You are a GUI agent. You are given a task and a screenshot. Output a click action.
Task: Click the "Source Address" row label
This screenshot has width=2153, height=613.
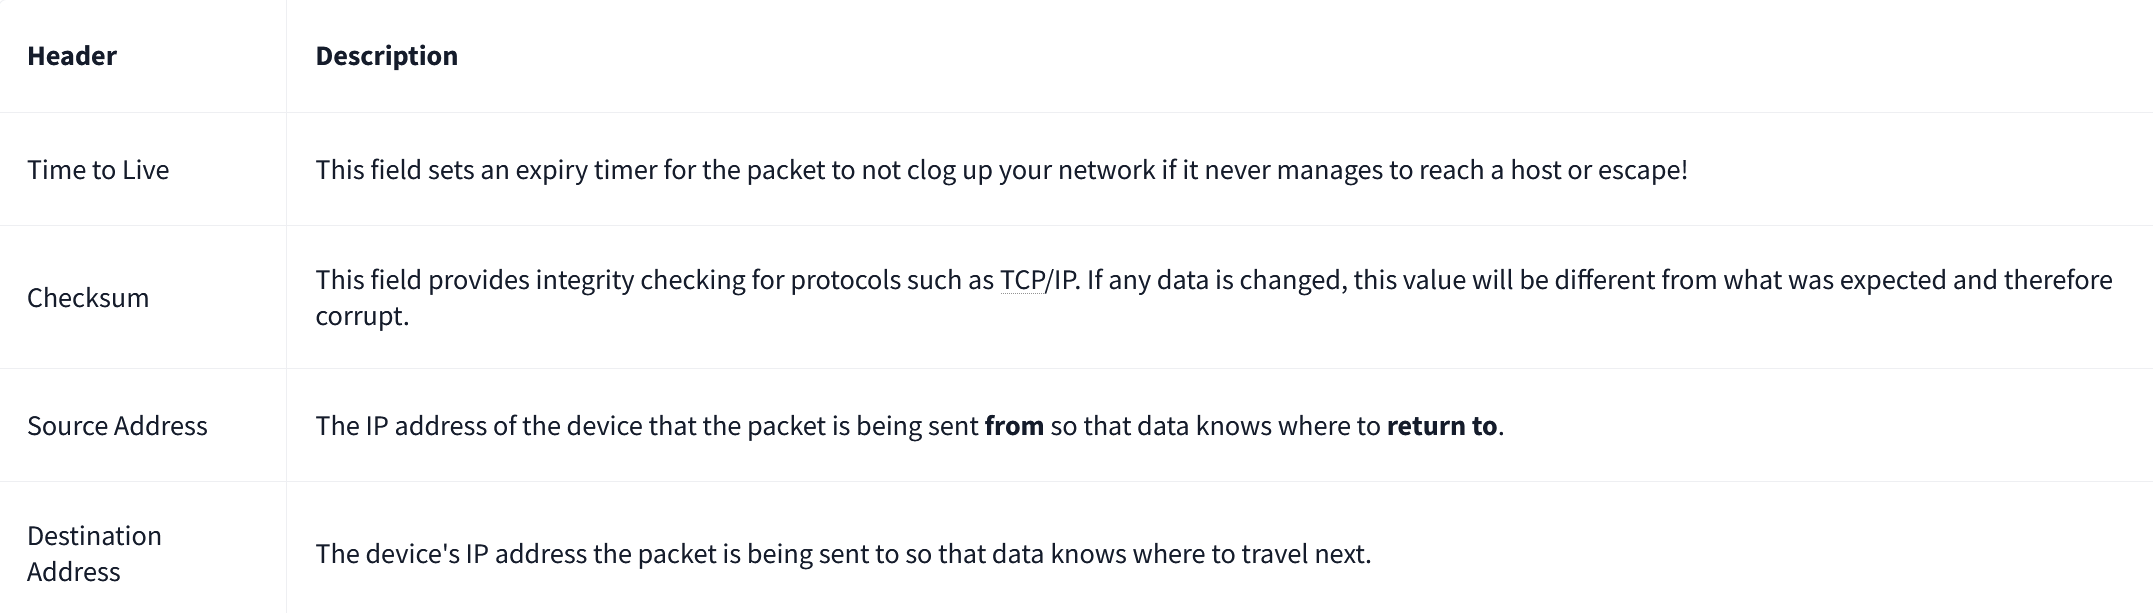(117, 426)
